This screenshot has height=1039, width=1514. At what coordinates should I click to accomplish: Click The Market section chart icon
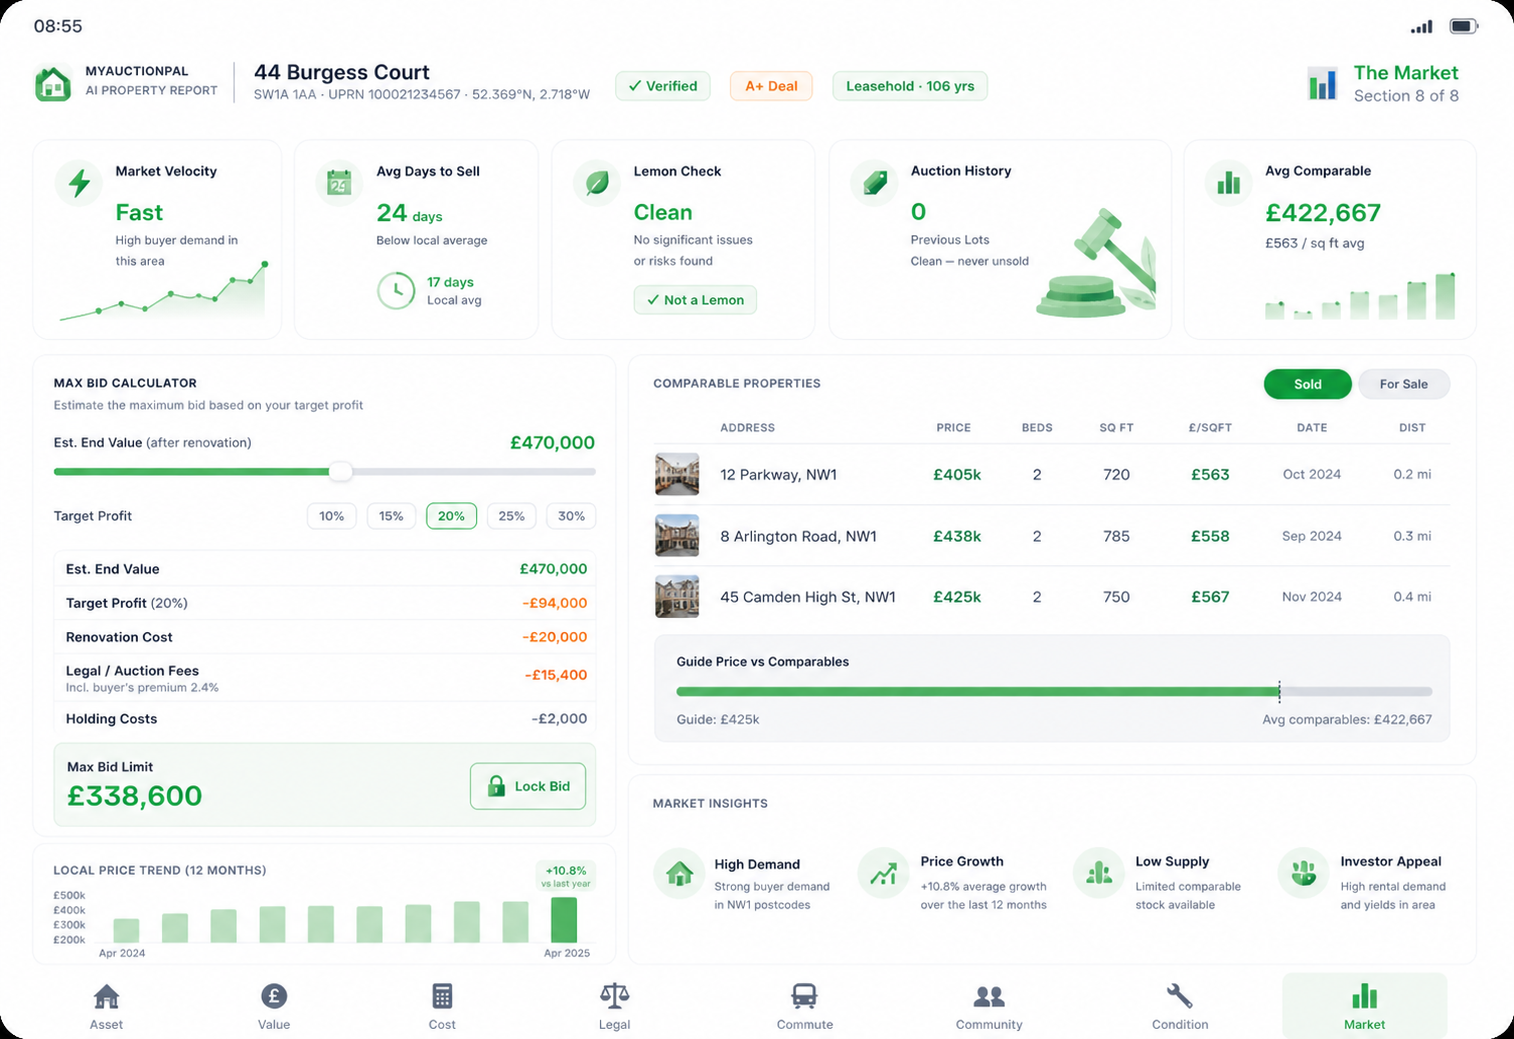click(x=1323, y=83)
